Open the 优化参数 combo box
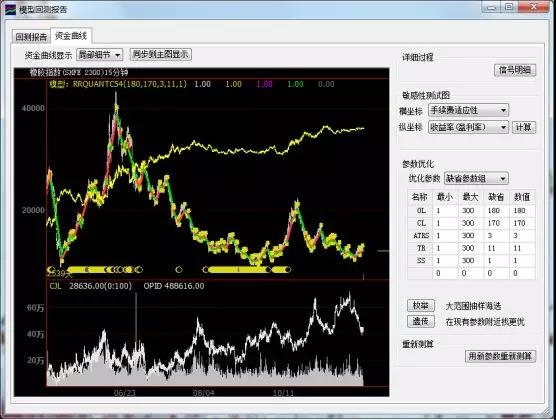The width and height of the screenshot is (556, 420). click(x=476, y=178)
